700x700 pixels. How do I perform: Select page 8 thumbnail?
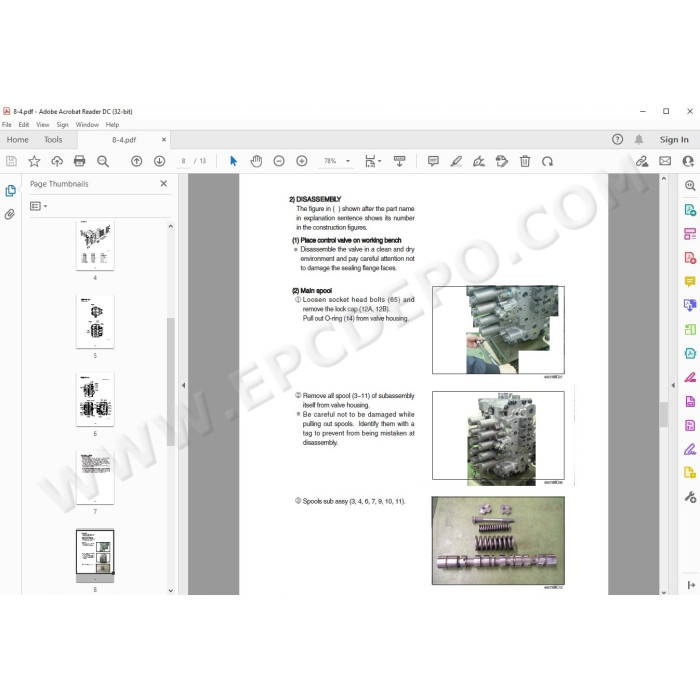tap(95, 555)
